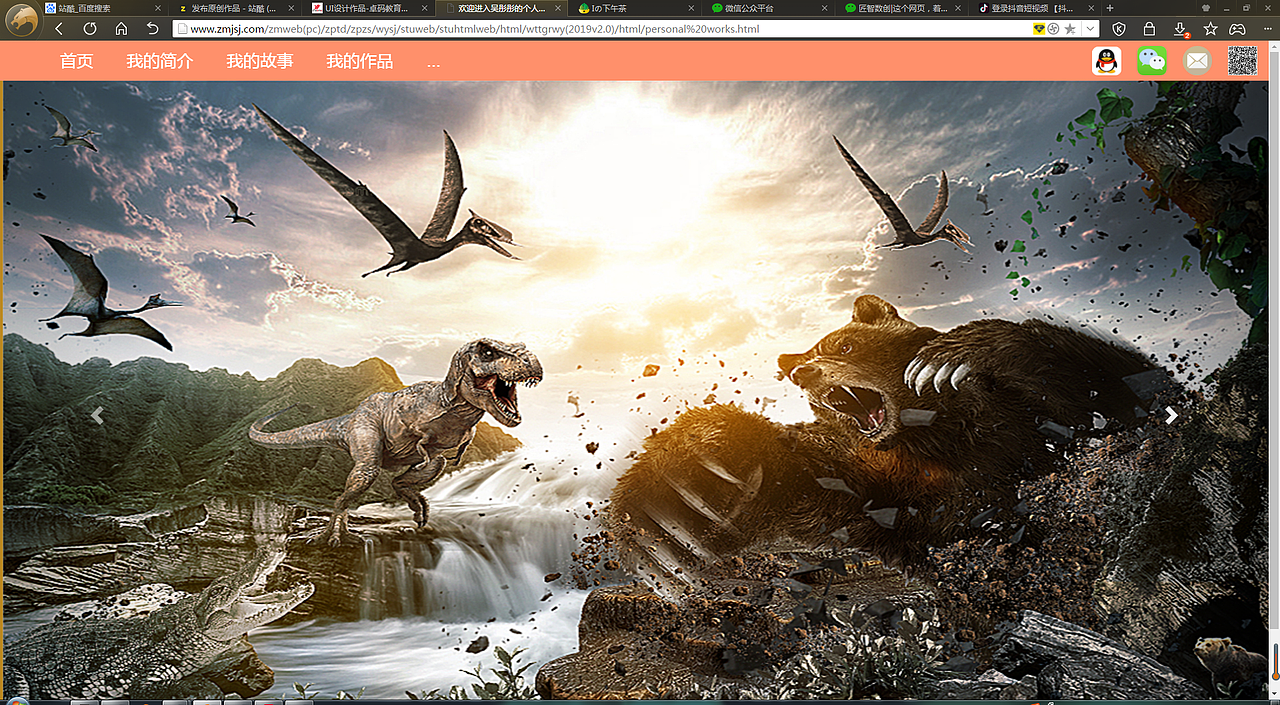Open the shield K security icon
The width and height of the screenshot is (1280, 705).
click(1118, 29)
